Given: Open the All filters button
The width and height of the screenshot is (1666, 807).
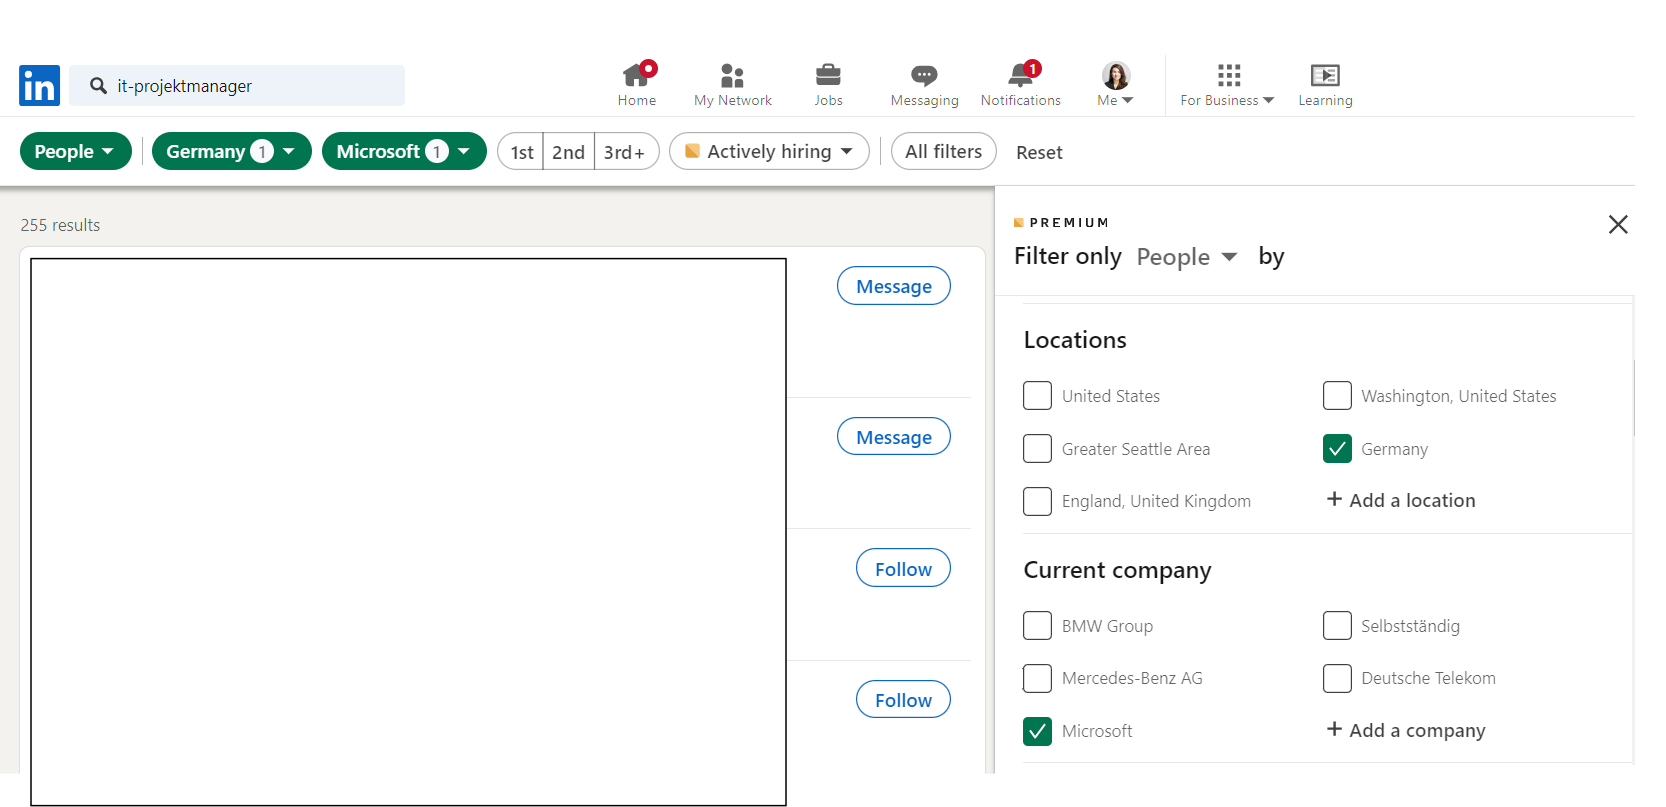Looking at the screenshot, I should coord(944,151).
